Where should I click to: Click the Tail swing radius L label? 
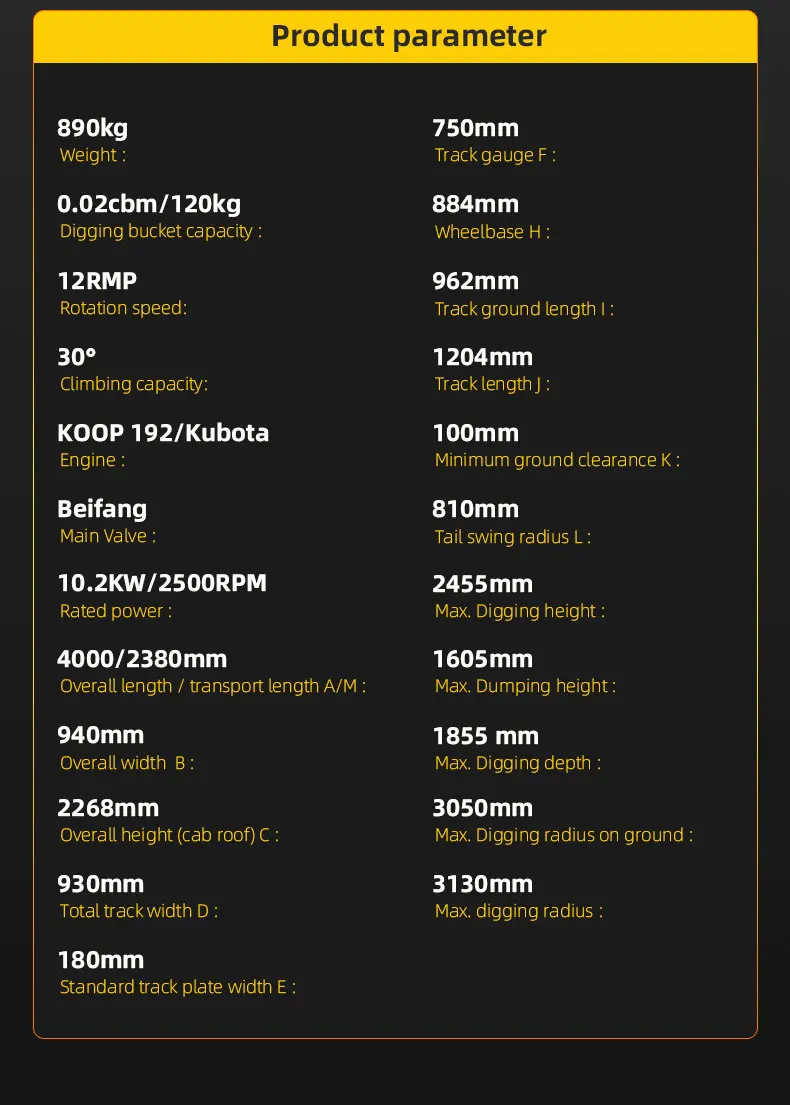click(513, 537)
